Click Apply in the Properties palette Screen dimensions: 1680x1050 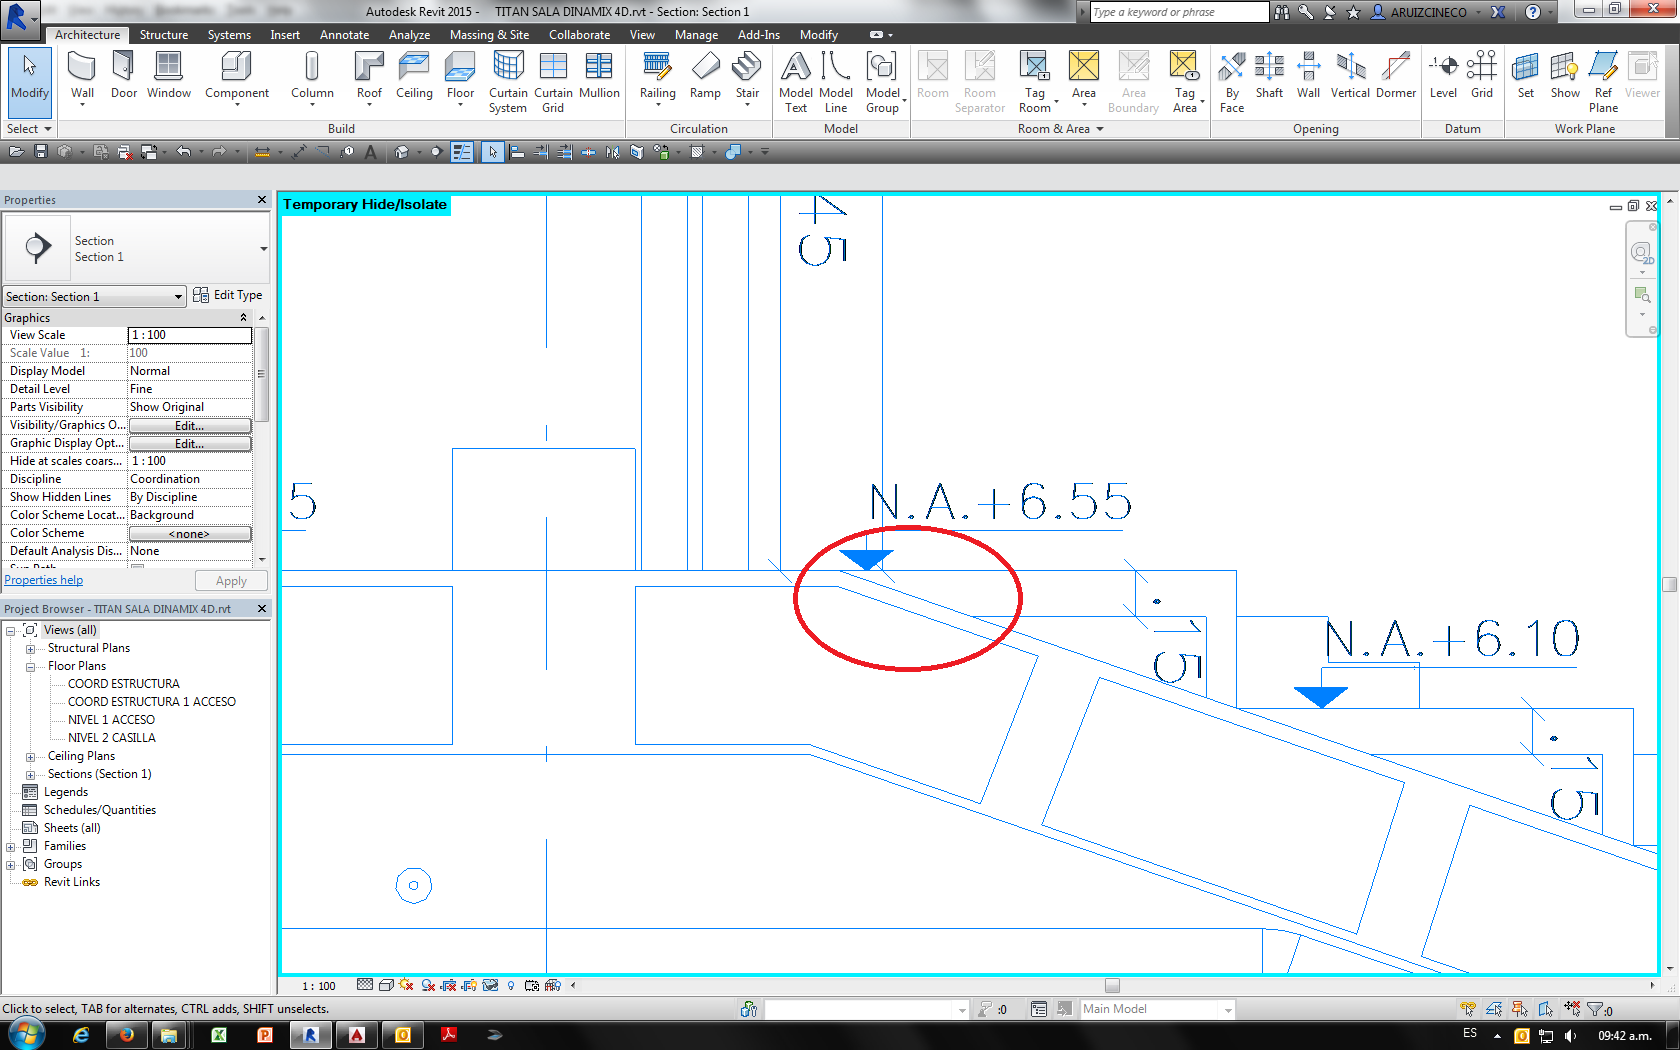tap(231, 580)
